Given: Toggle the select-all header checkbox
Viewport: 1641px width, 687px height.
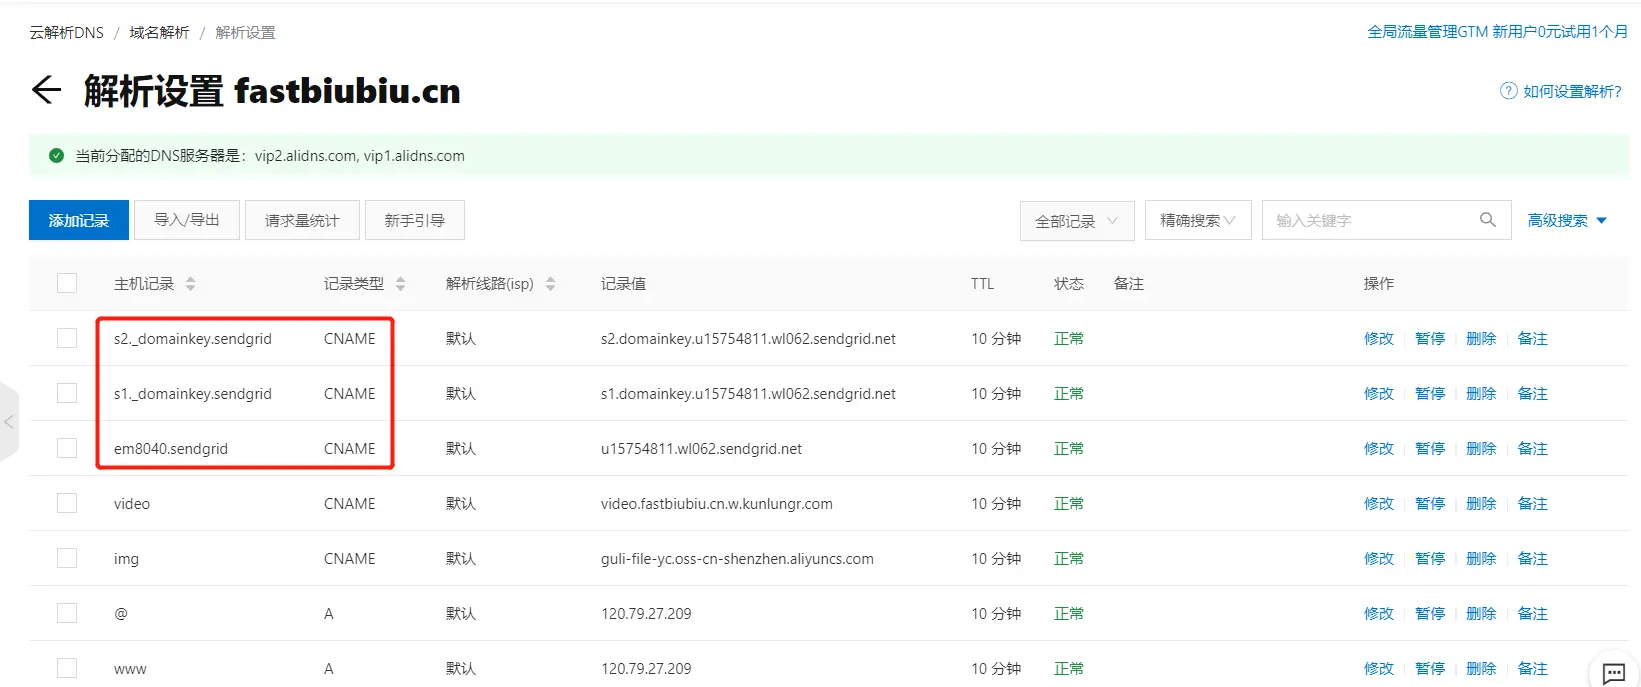Looking at the screenshot, I should [x=67, y=283].
